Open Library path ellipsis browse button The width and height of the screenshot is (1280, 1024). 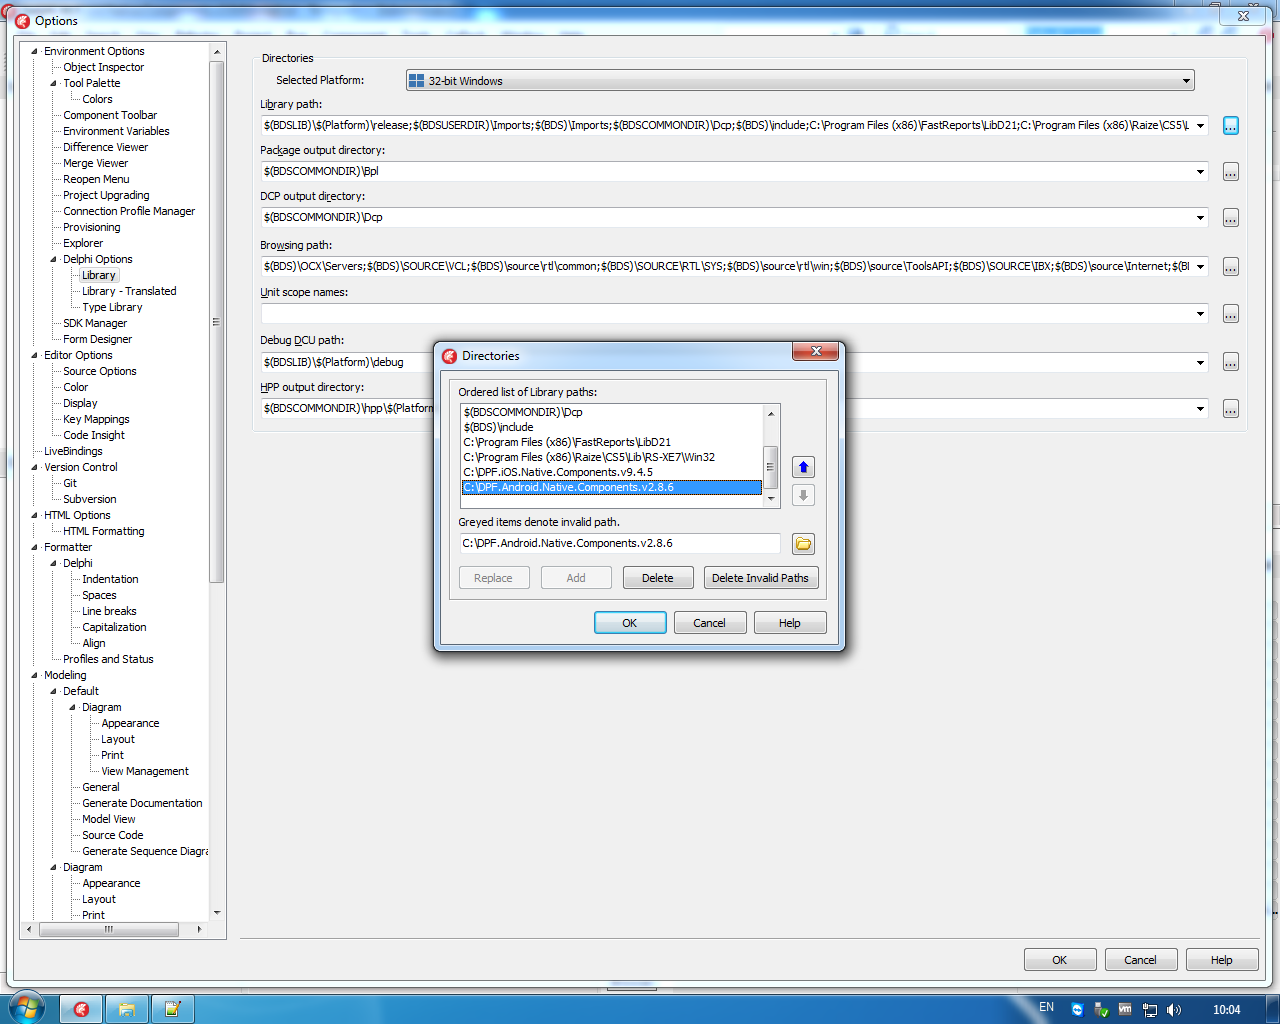pos(1231,126)
